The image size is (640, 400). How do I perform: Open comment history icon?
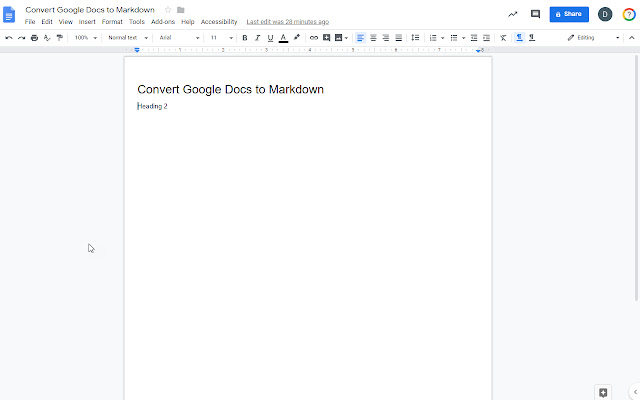[x=535, y=14]
